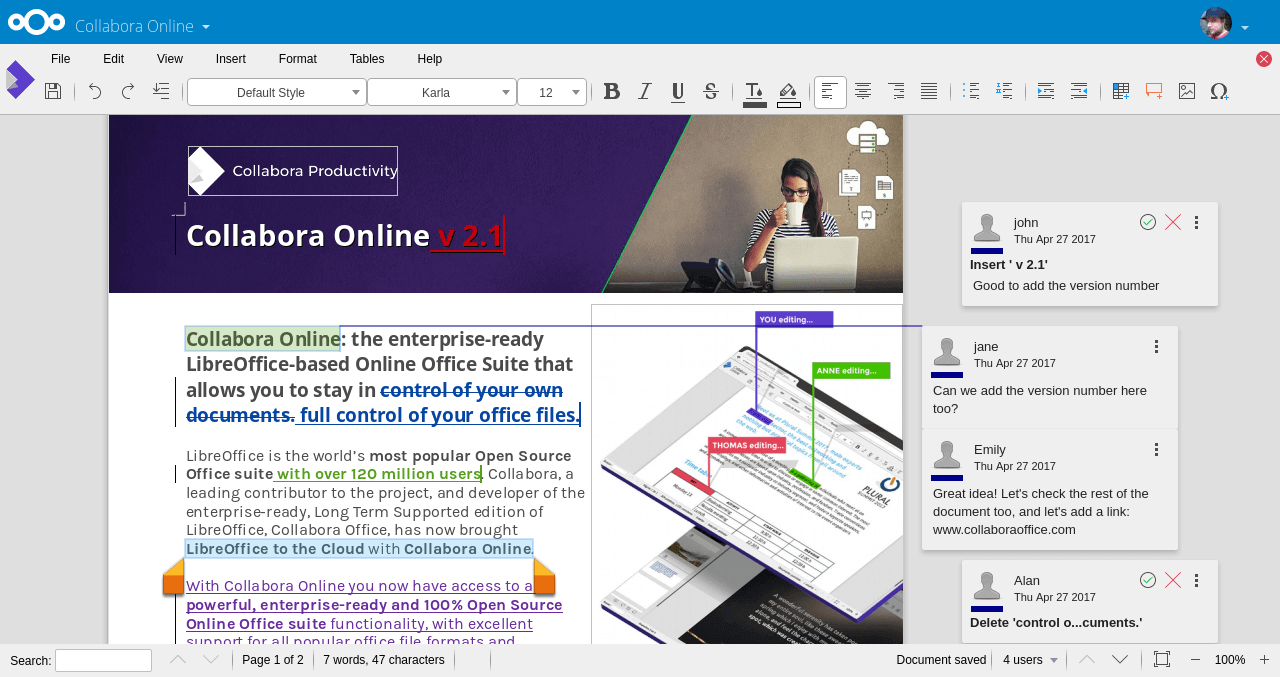Screen dimensions: 1280x677
Task: Decrease paragraph indent
Action: (1079, 92)
